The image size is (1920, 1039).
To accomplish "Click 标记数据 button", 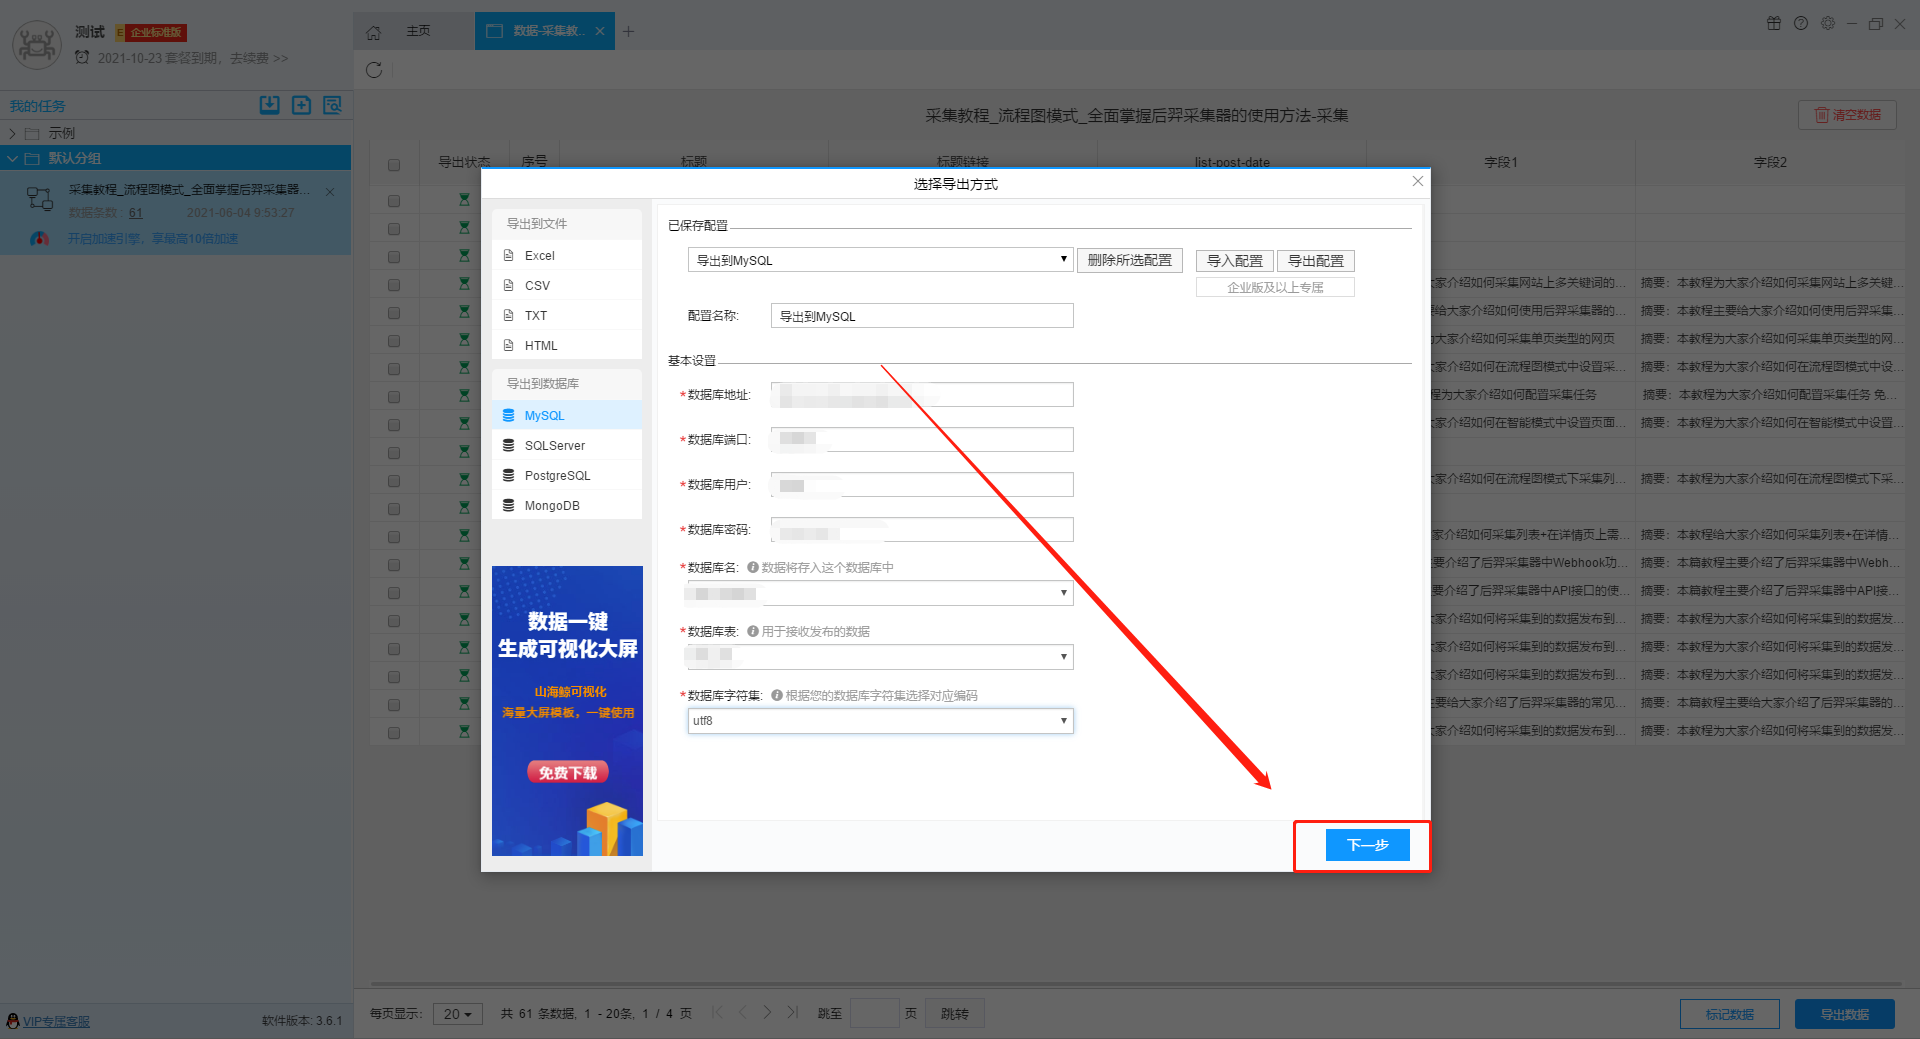I will point(1729,1014).
